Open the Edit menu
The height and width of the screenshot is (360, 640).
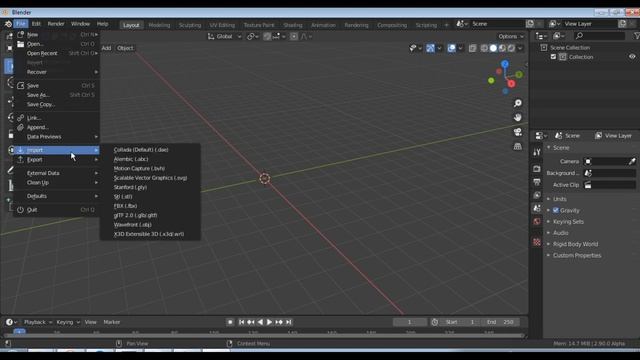click(x=36, y=24)
